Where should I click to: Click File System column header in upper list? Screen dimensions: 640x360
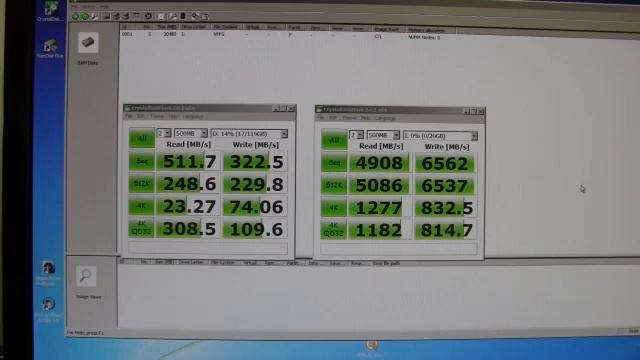(226, 27)
